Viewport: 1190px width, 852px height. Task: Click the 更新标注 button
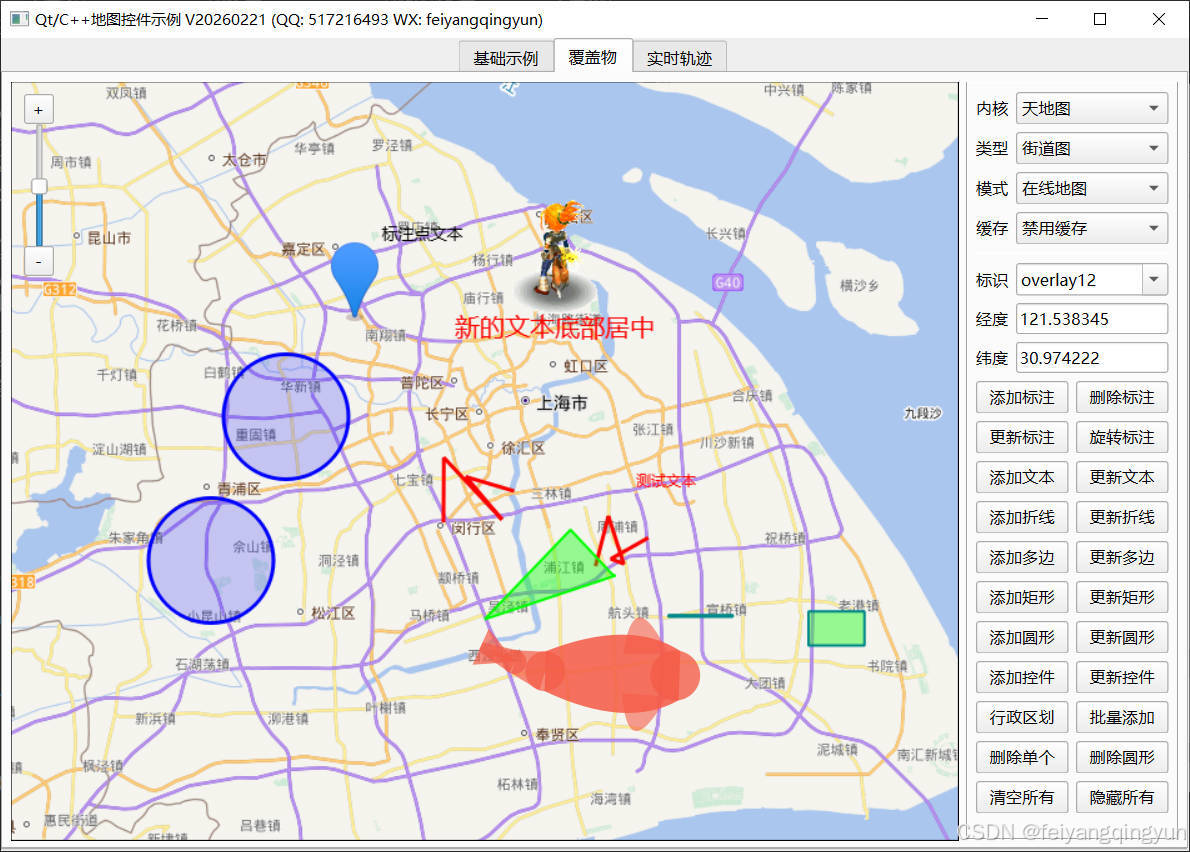click(x=1022, y=438)
